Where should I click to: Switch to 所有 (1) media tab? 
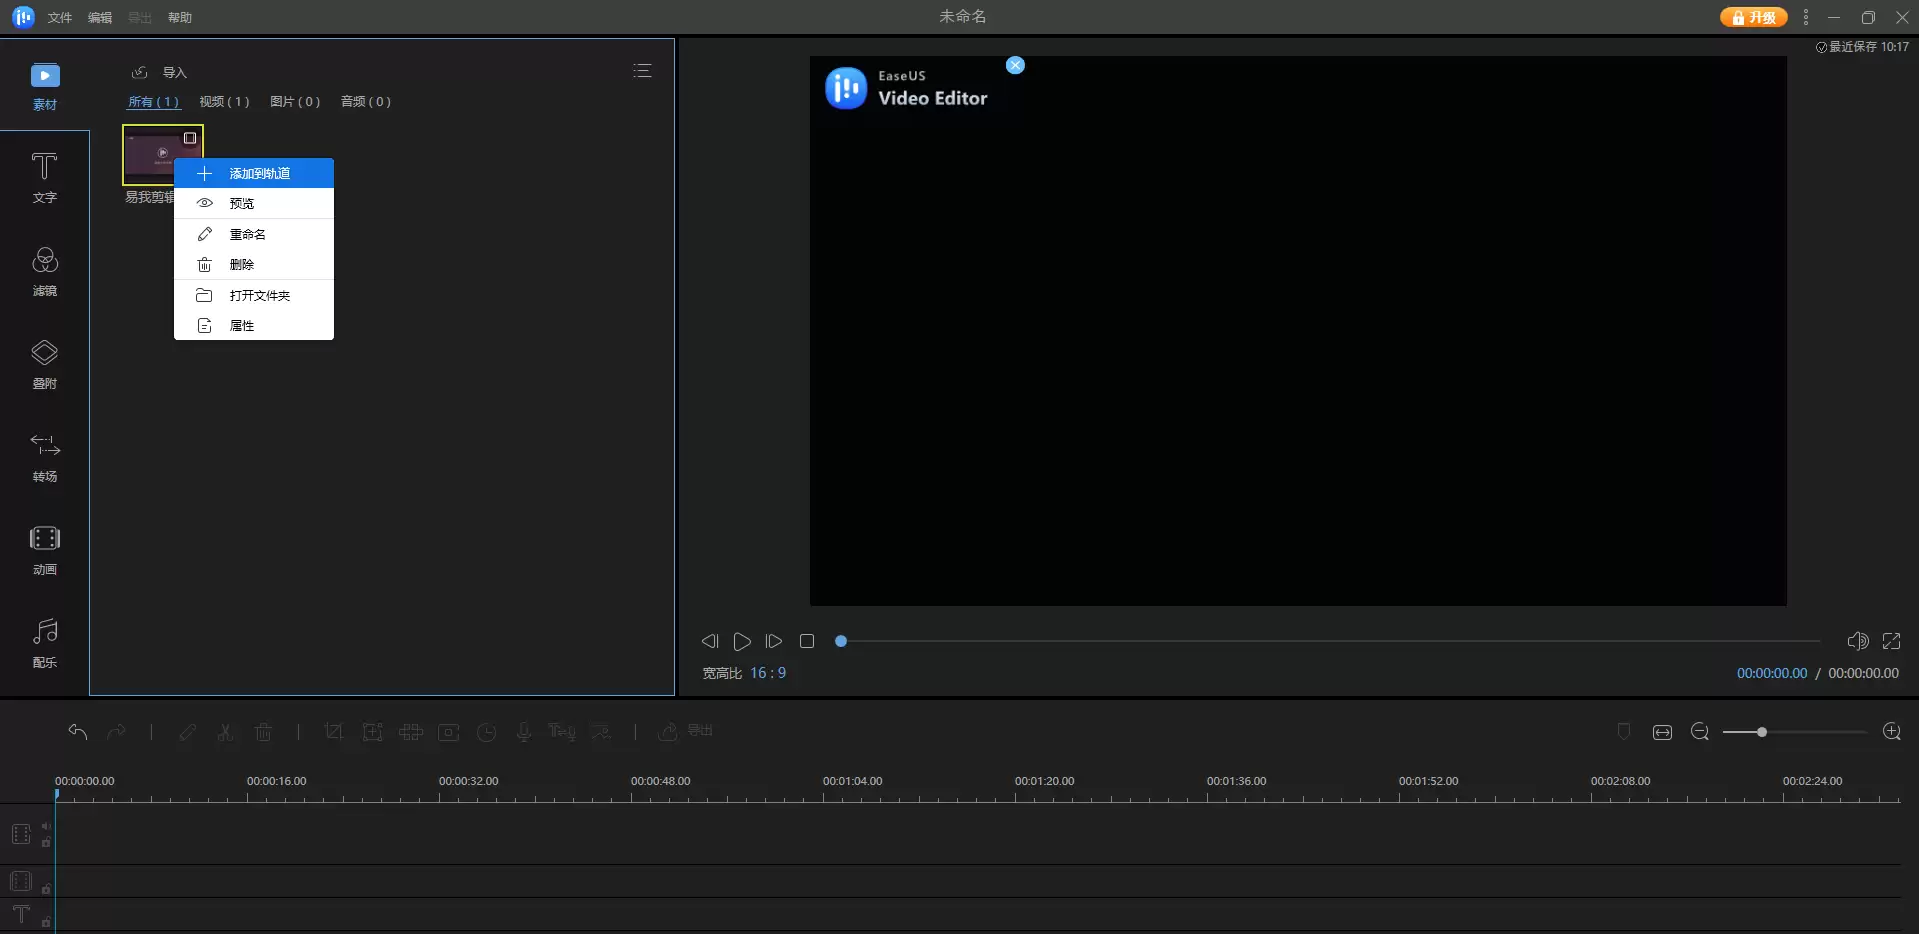[x=153, y=101]
